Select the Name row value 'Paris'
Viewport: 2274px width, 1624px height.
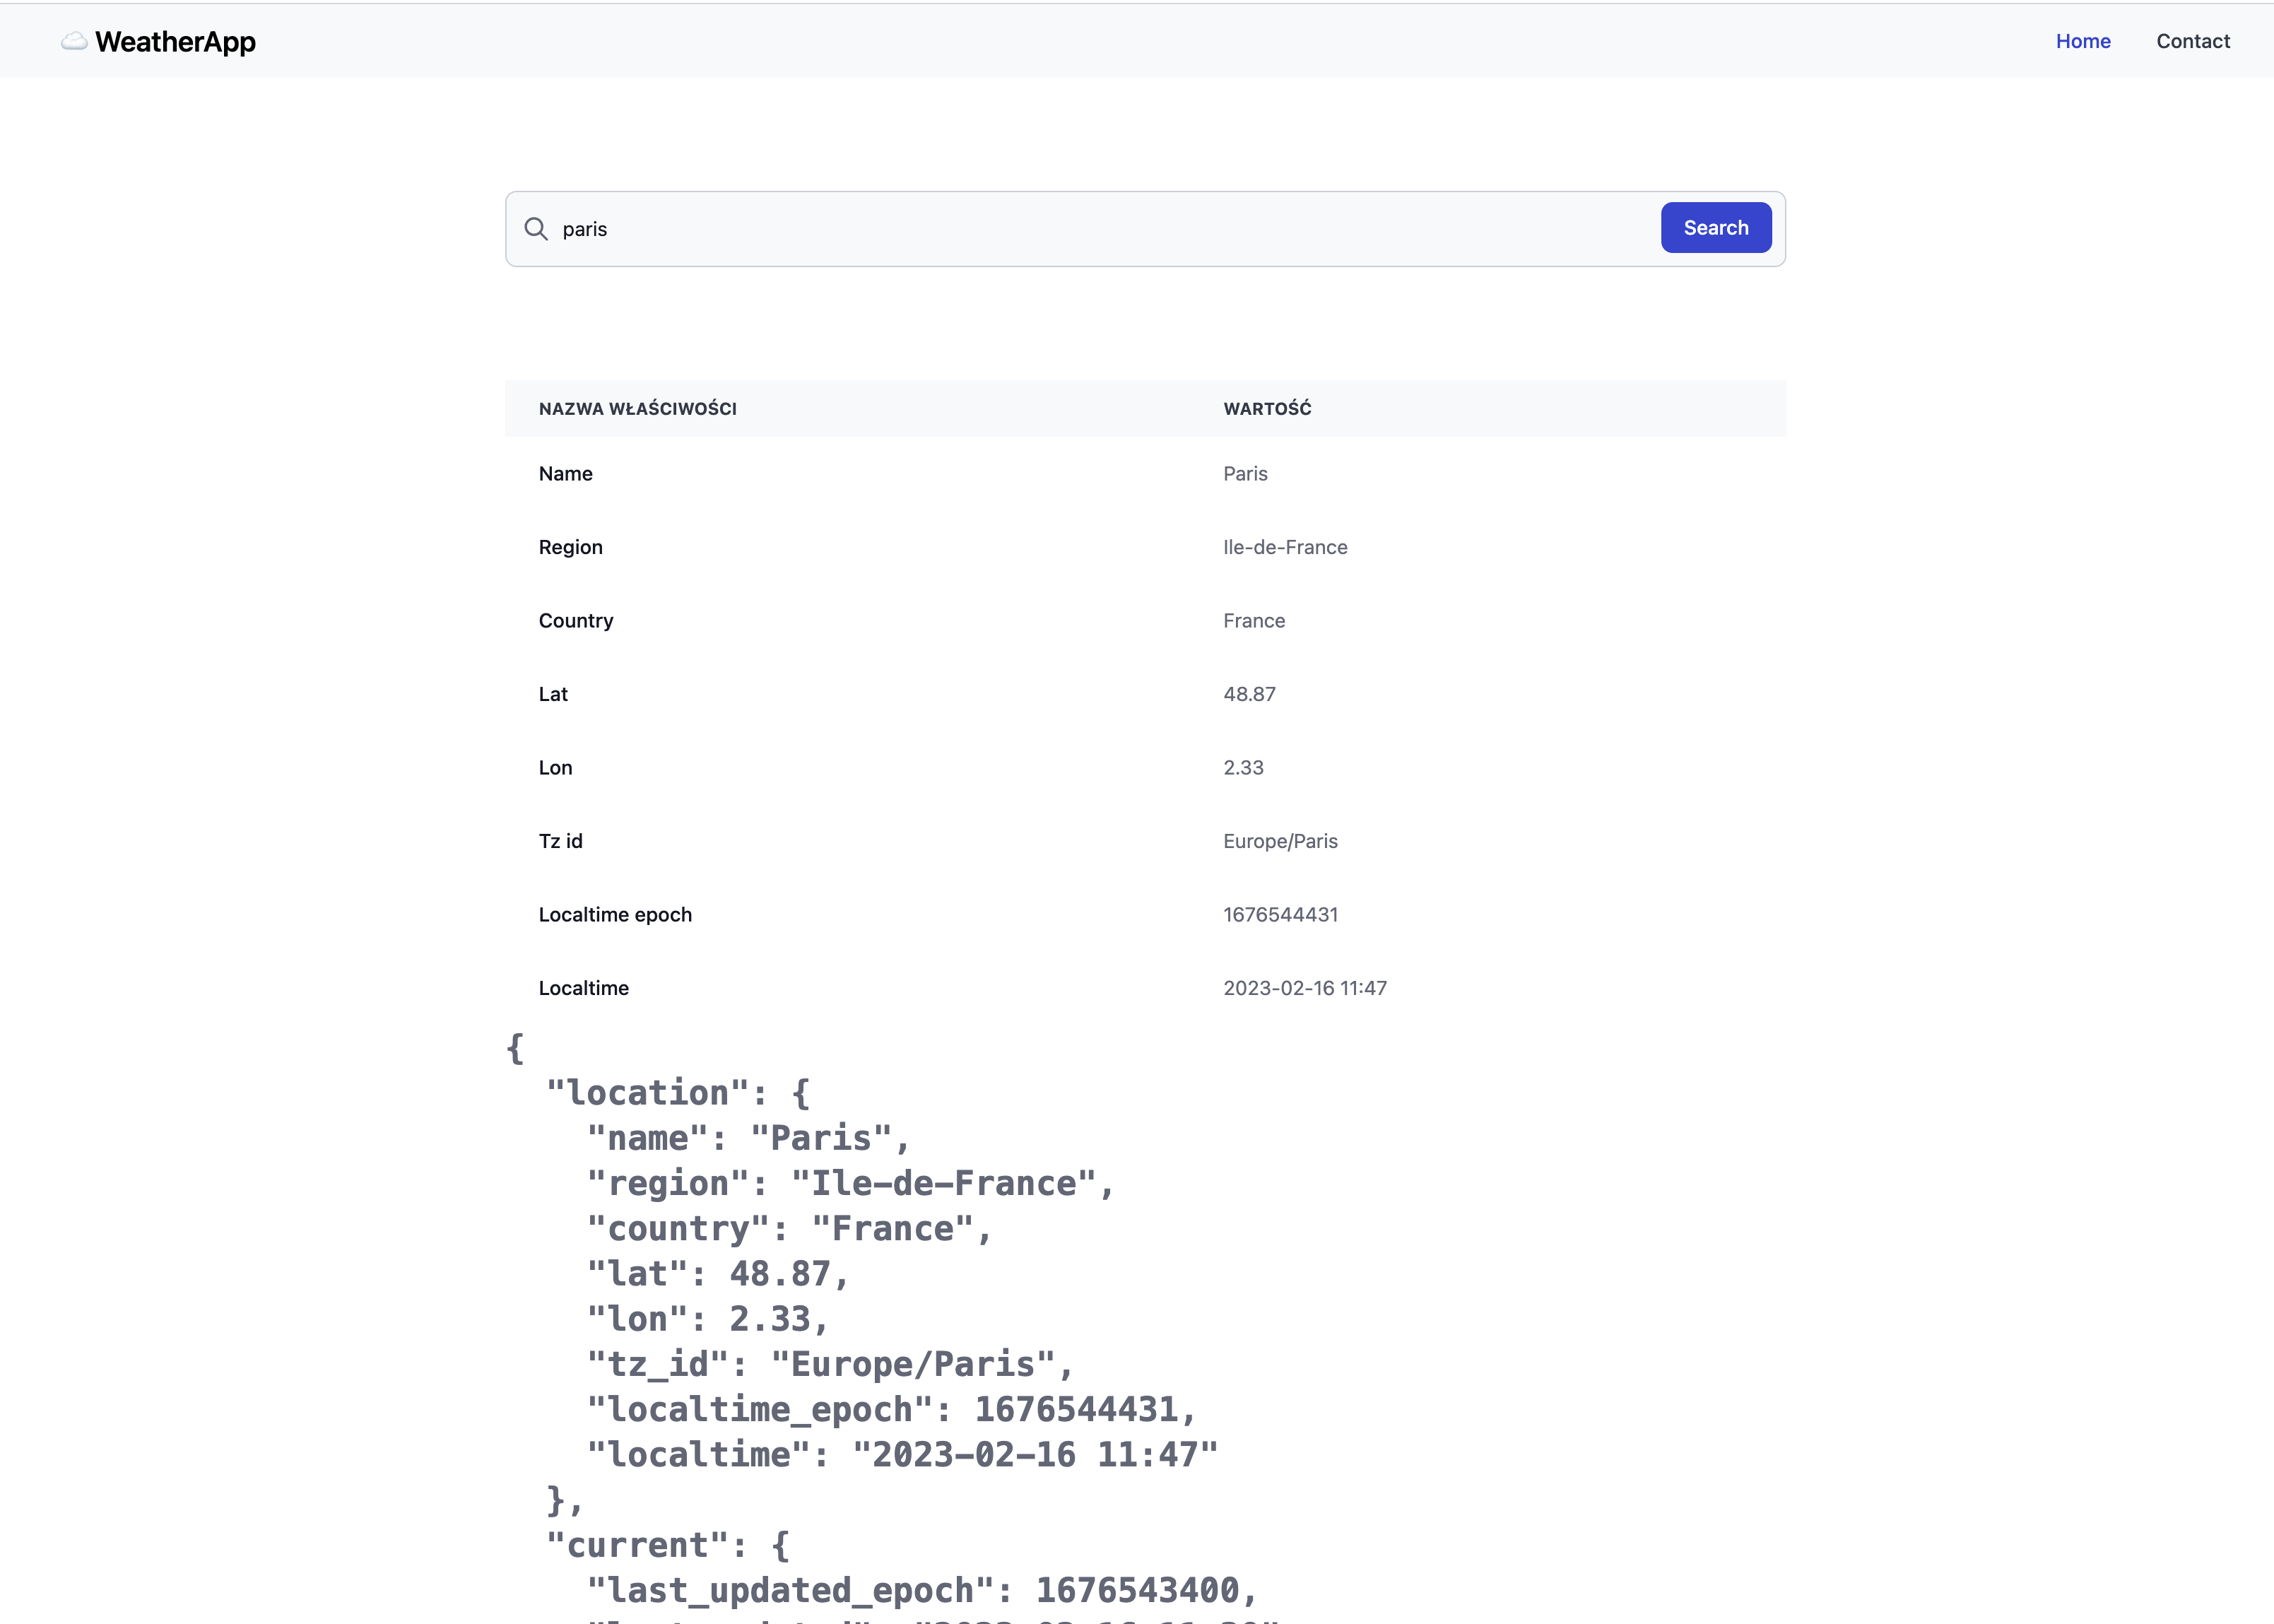coord(1245,473)
